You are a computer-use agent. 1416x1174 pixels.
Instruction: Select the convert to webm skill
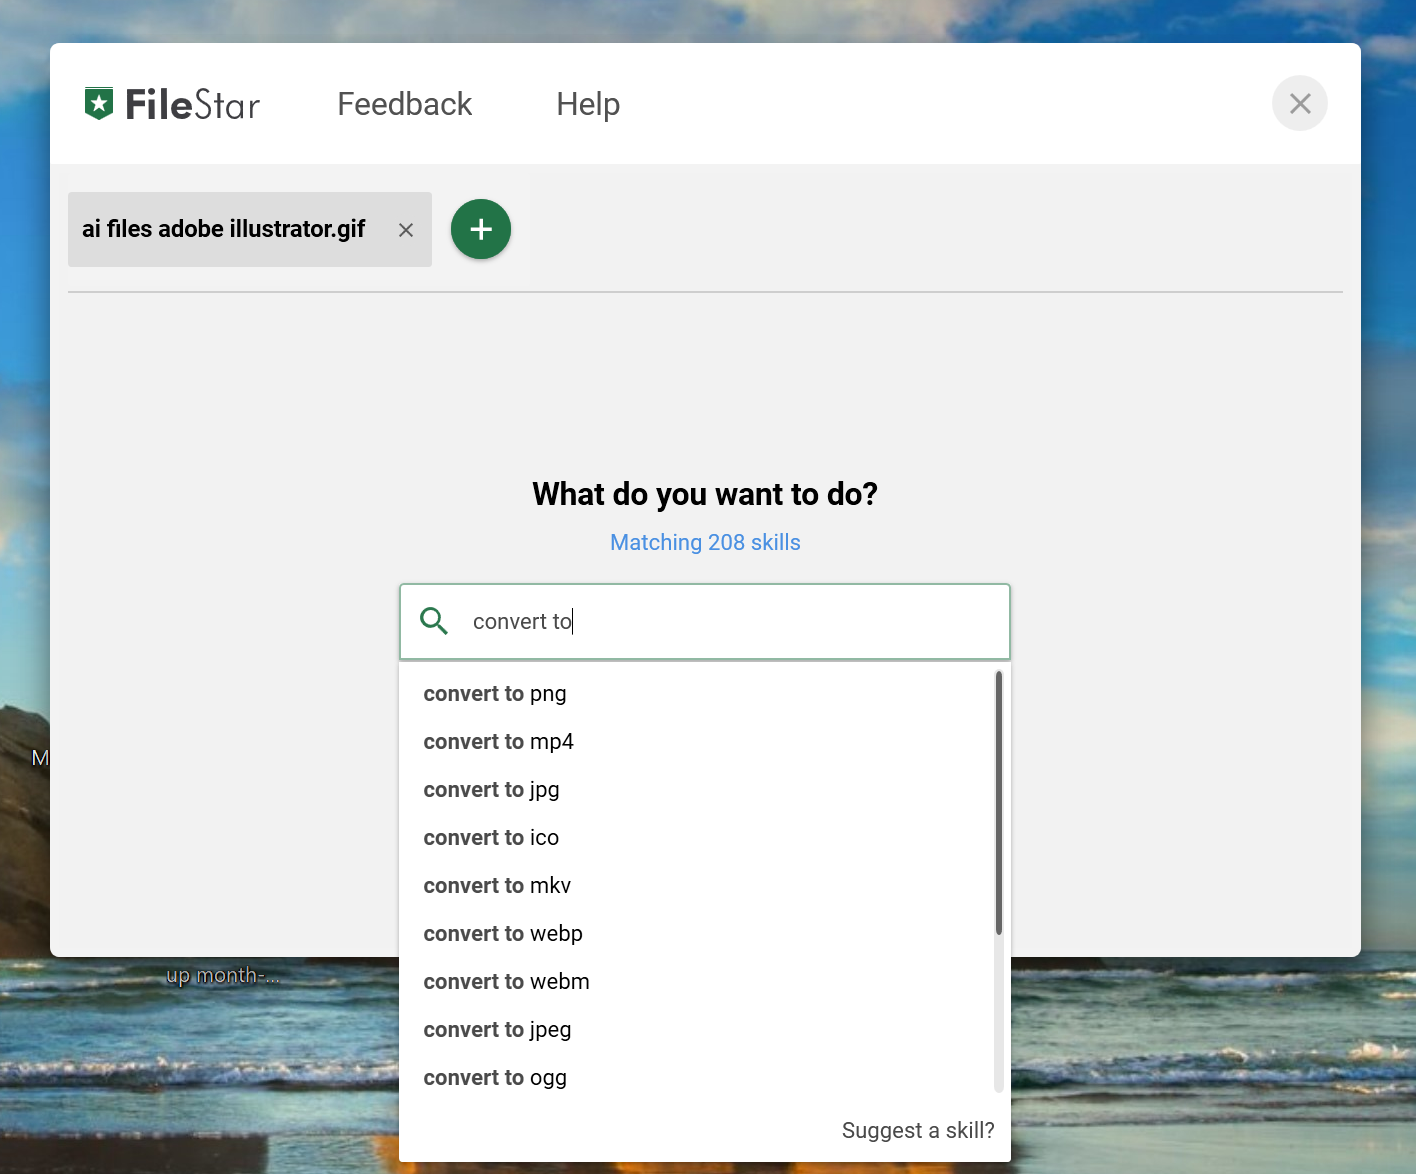point(697,982)
